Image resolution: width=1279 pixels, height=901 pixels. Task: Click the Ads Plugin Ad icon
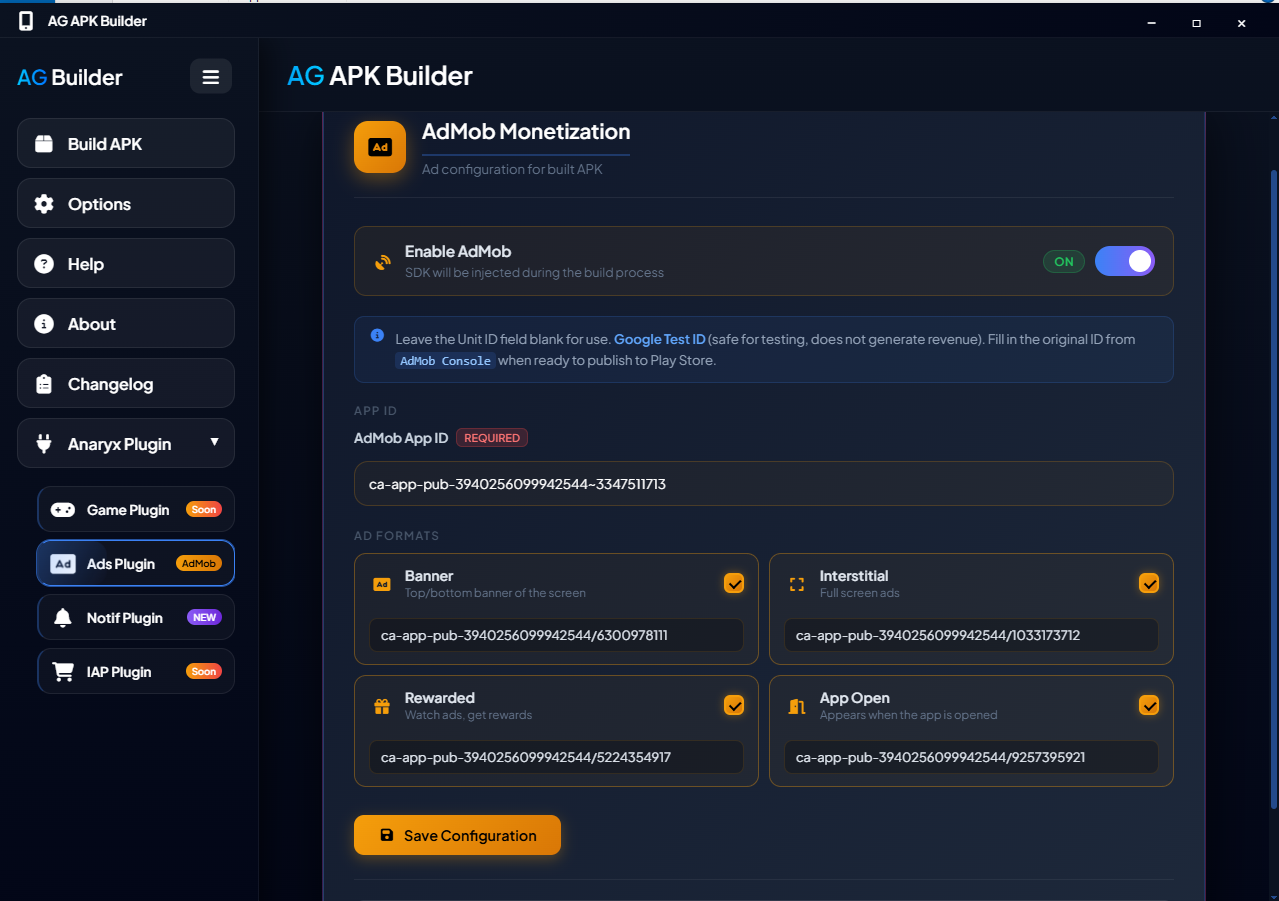(x=63, y=564)
